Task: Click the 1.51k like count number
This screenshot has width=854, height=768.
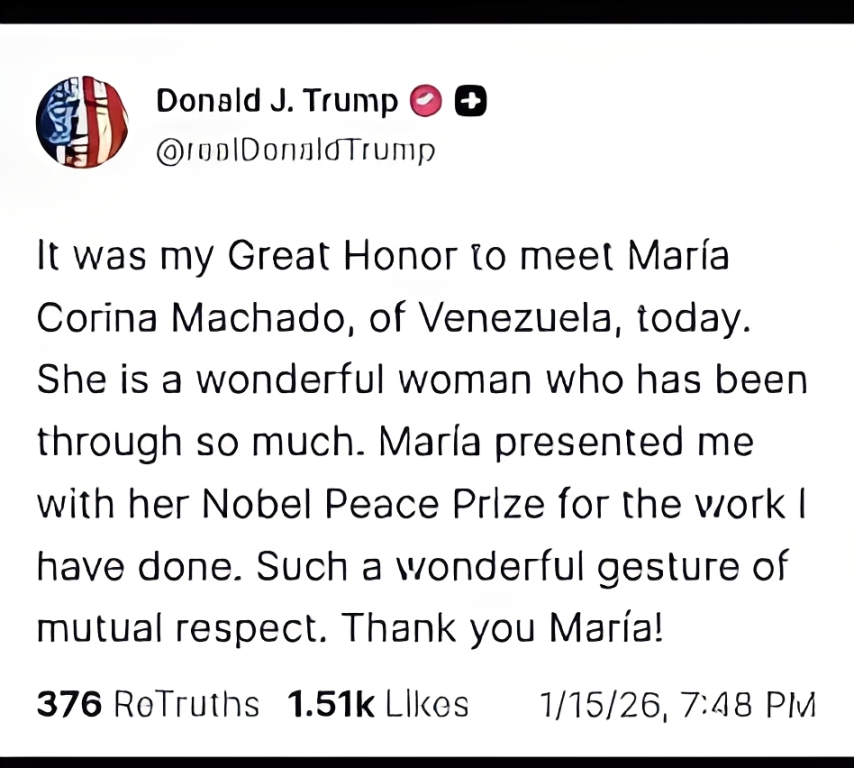Action: point(330,704)
